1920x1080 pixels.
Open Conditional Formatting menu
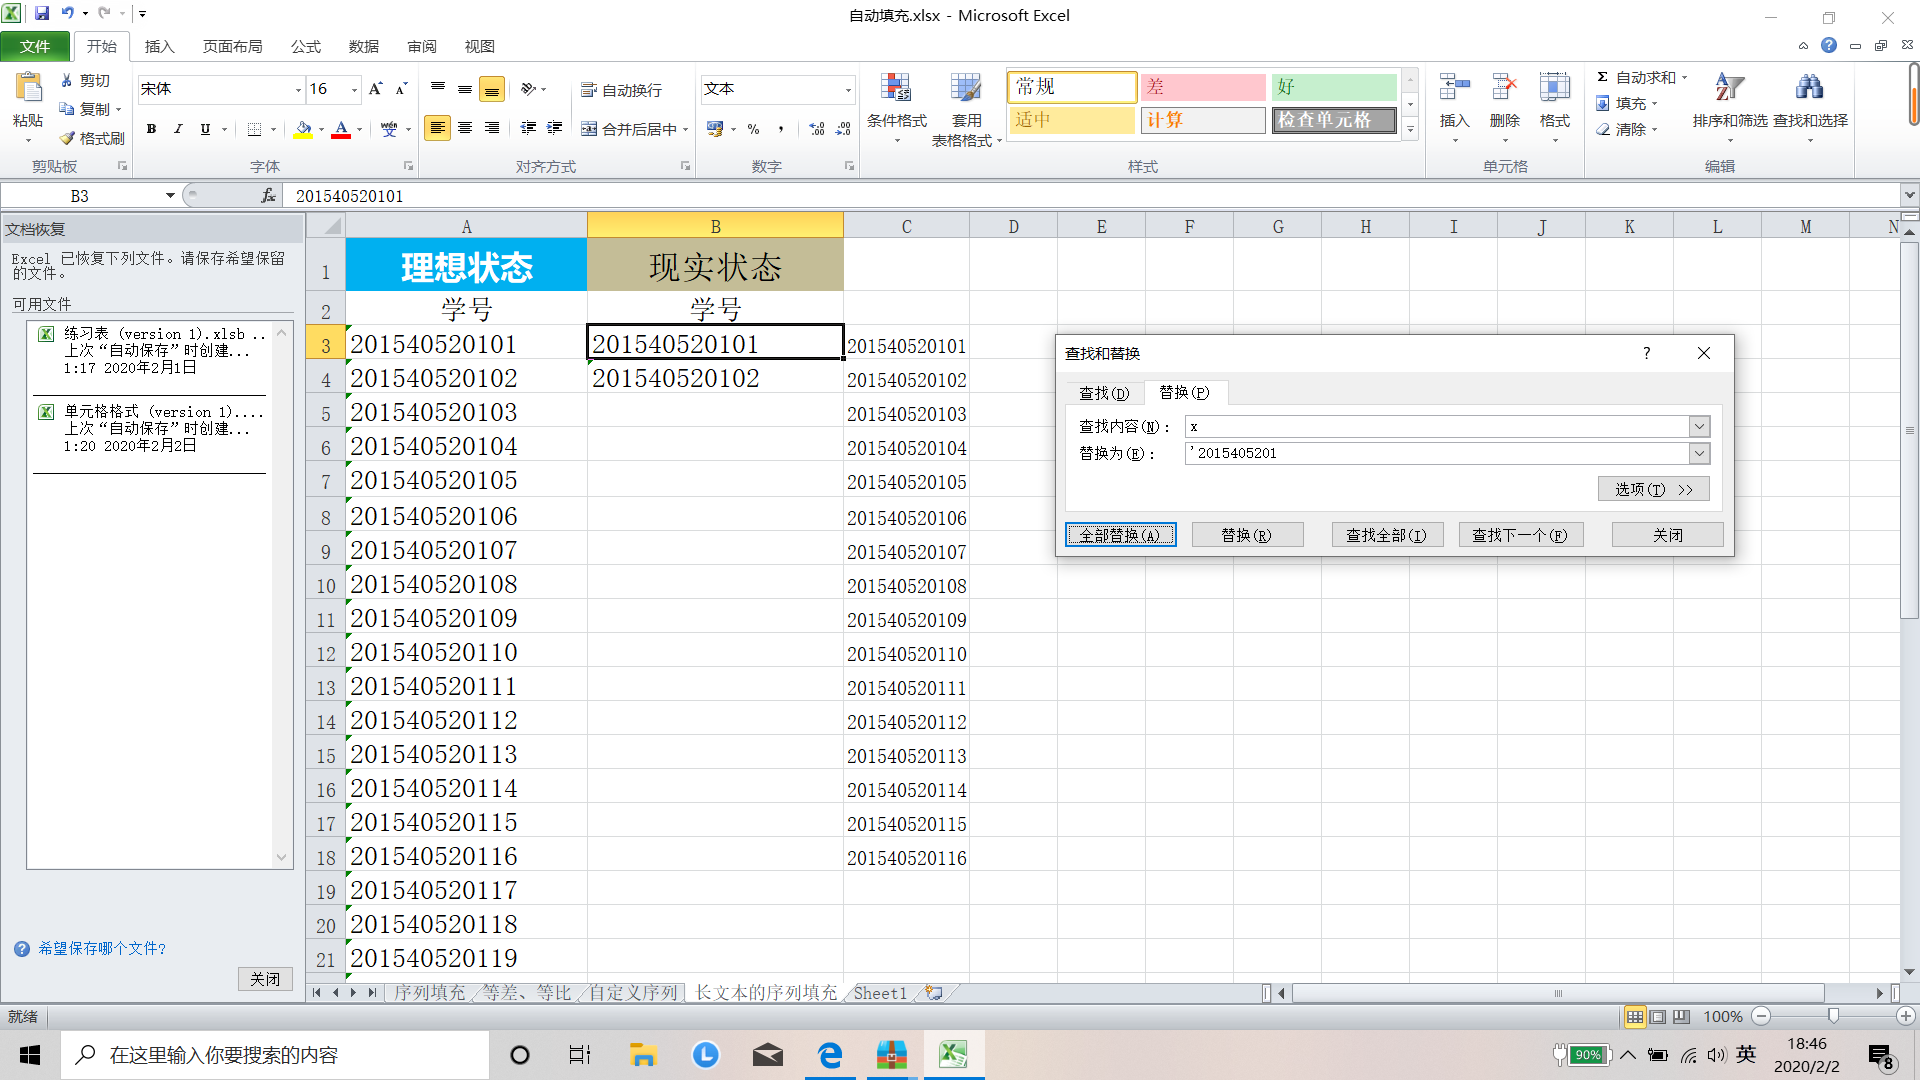[x=897, y=108]
